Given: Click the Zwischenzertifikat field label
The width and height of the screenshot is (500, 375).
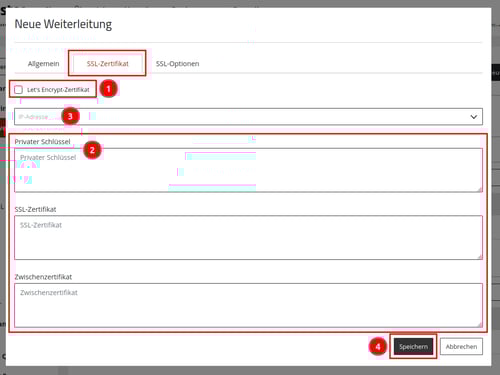Looking at the screenshot, I should [43, 277].
